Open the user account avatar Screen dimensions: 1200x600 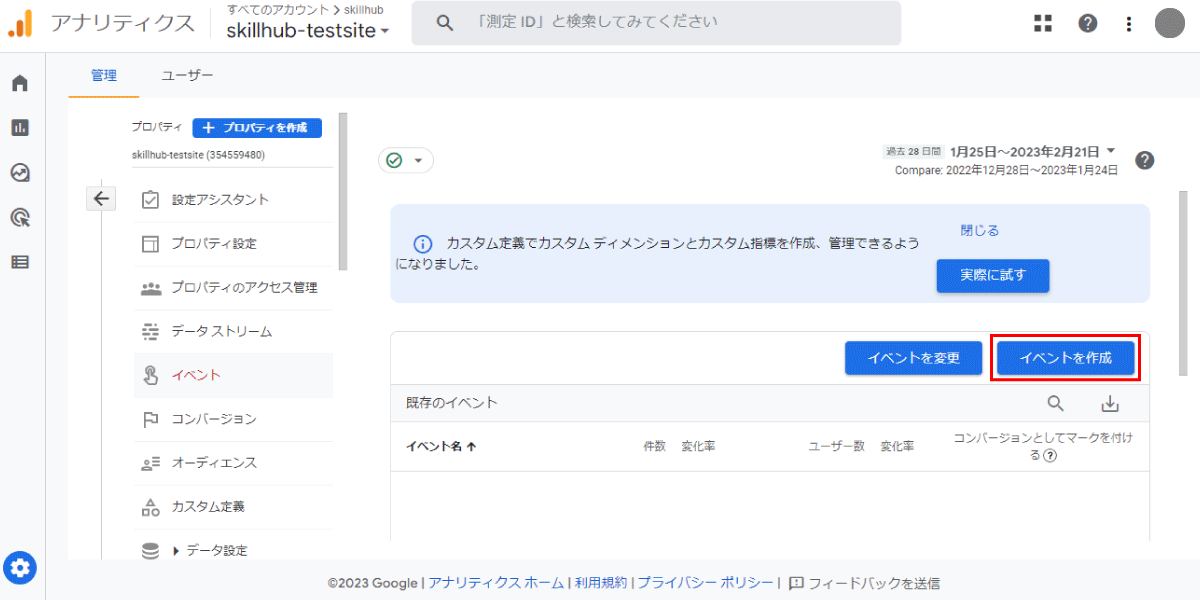click(x=1170, y=23)
